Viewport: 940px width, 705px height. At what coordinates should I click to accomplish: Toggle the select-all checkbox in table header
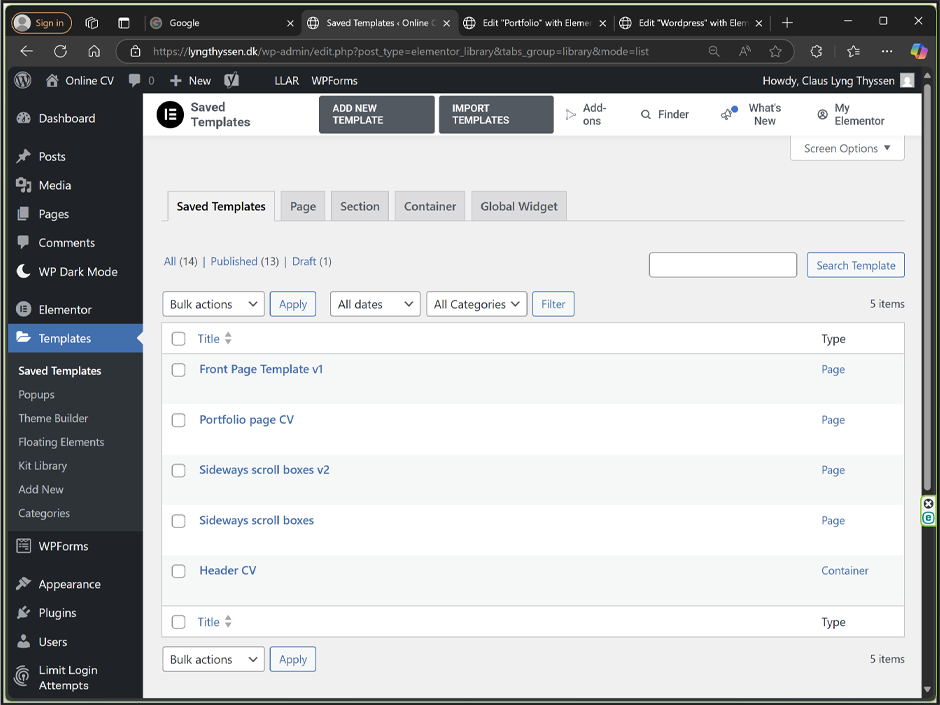pos(179,339)
